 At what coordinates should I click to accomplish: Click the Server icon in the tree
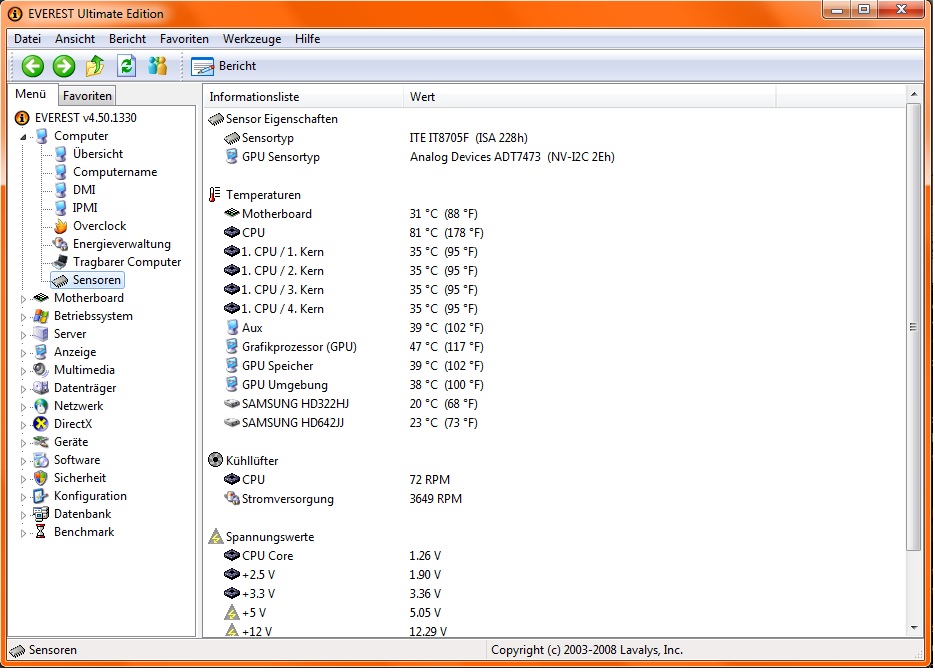point(41,334)
